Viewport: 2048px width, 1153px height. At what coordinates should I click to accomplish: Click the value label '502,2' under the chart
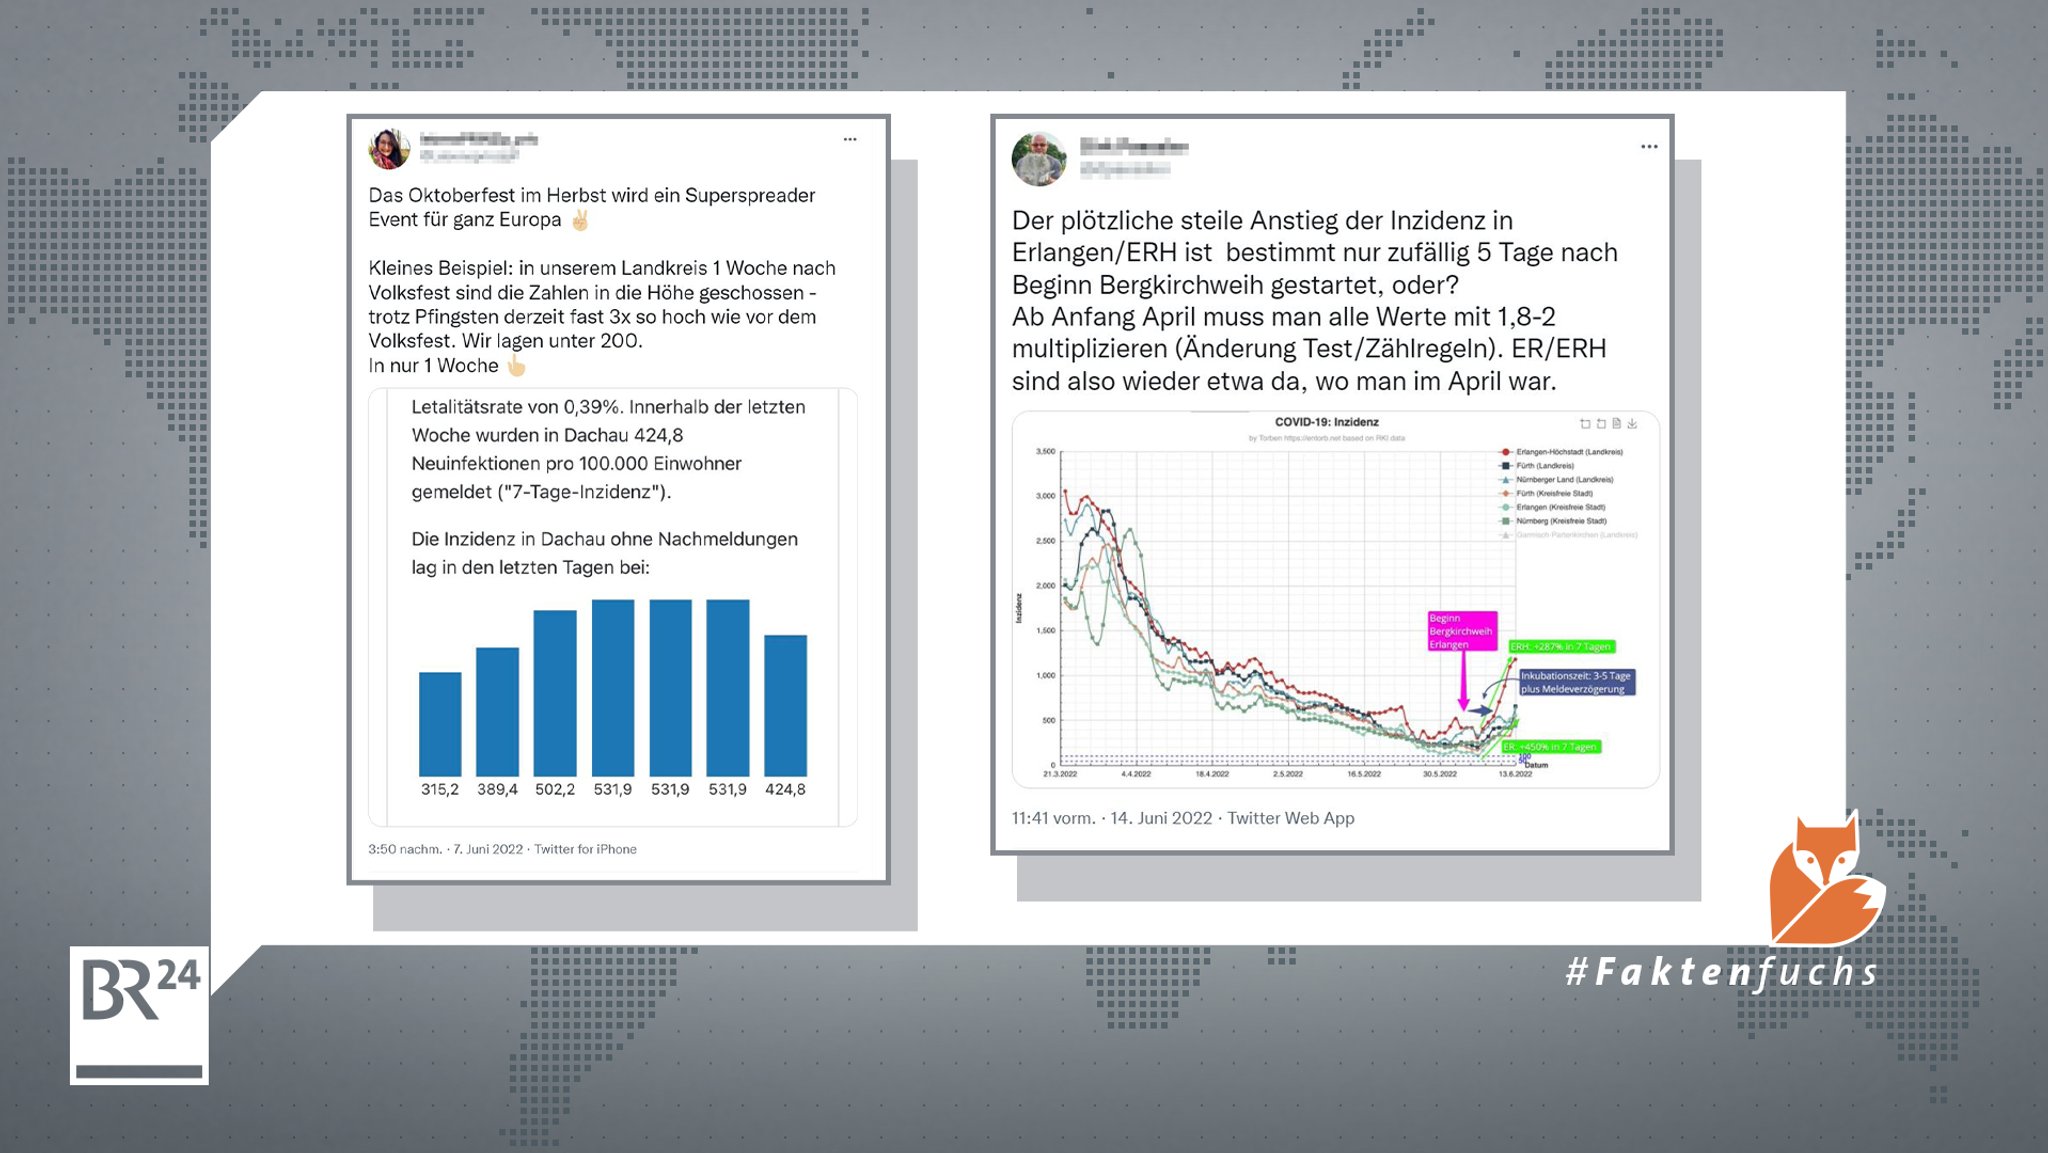point(555,789)
